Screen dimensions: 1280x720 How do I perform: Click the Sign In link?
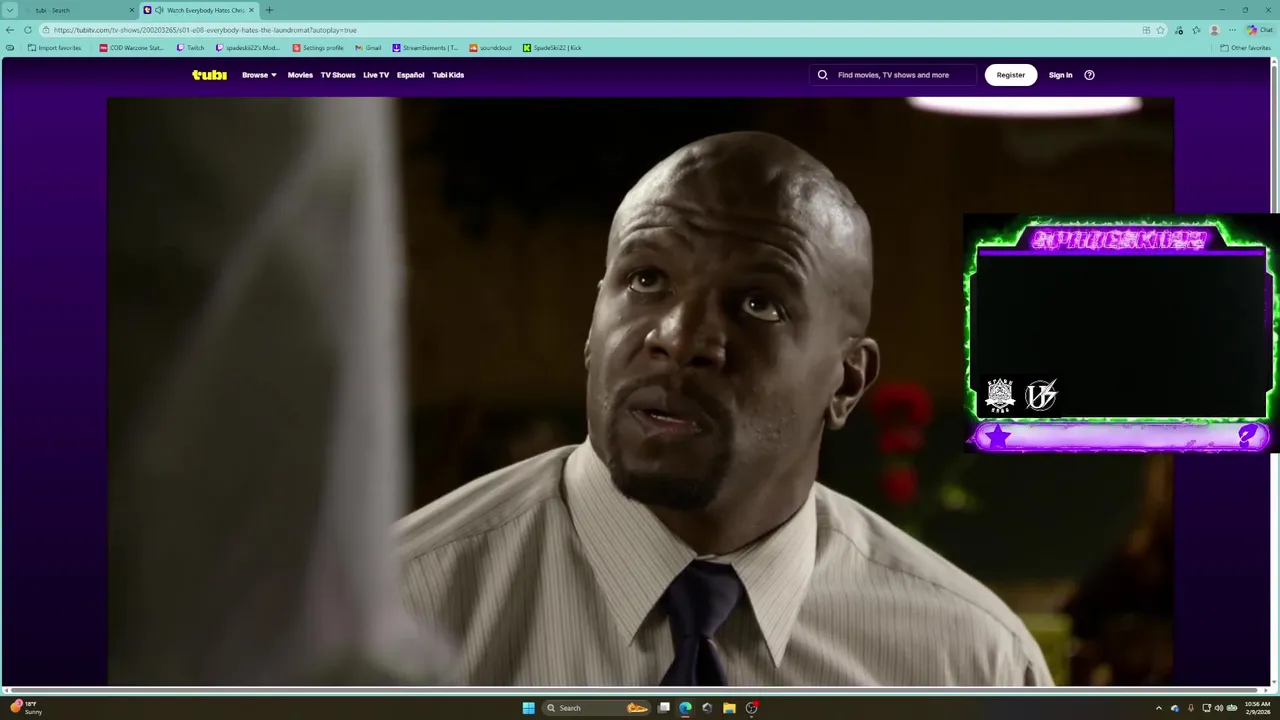click(1060, 75)
